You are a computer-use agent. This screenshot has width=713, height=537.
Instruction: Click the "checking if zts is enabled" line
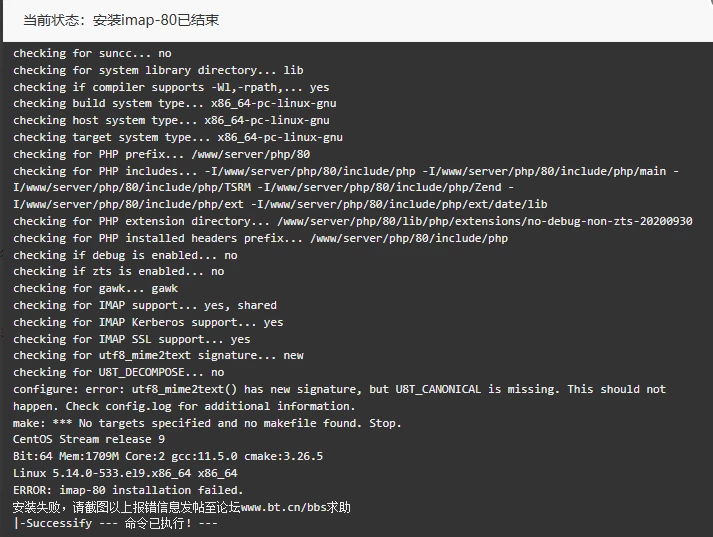(x=118, y=271)
